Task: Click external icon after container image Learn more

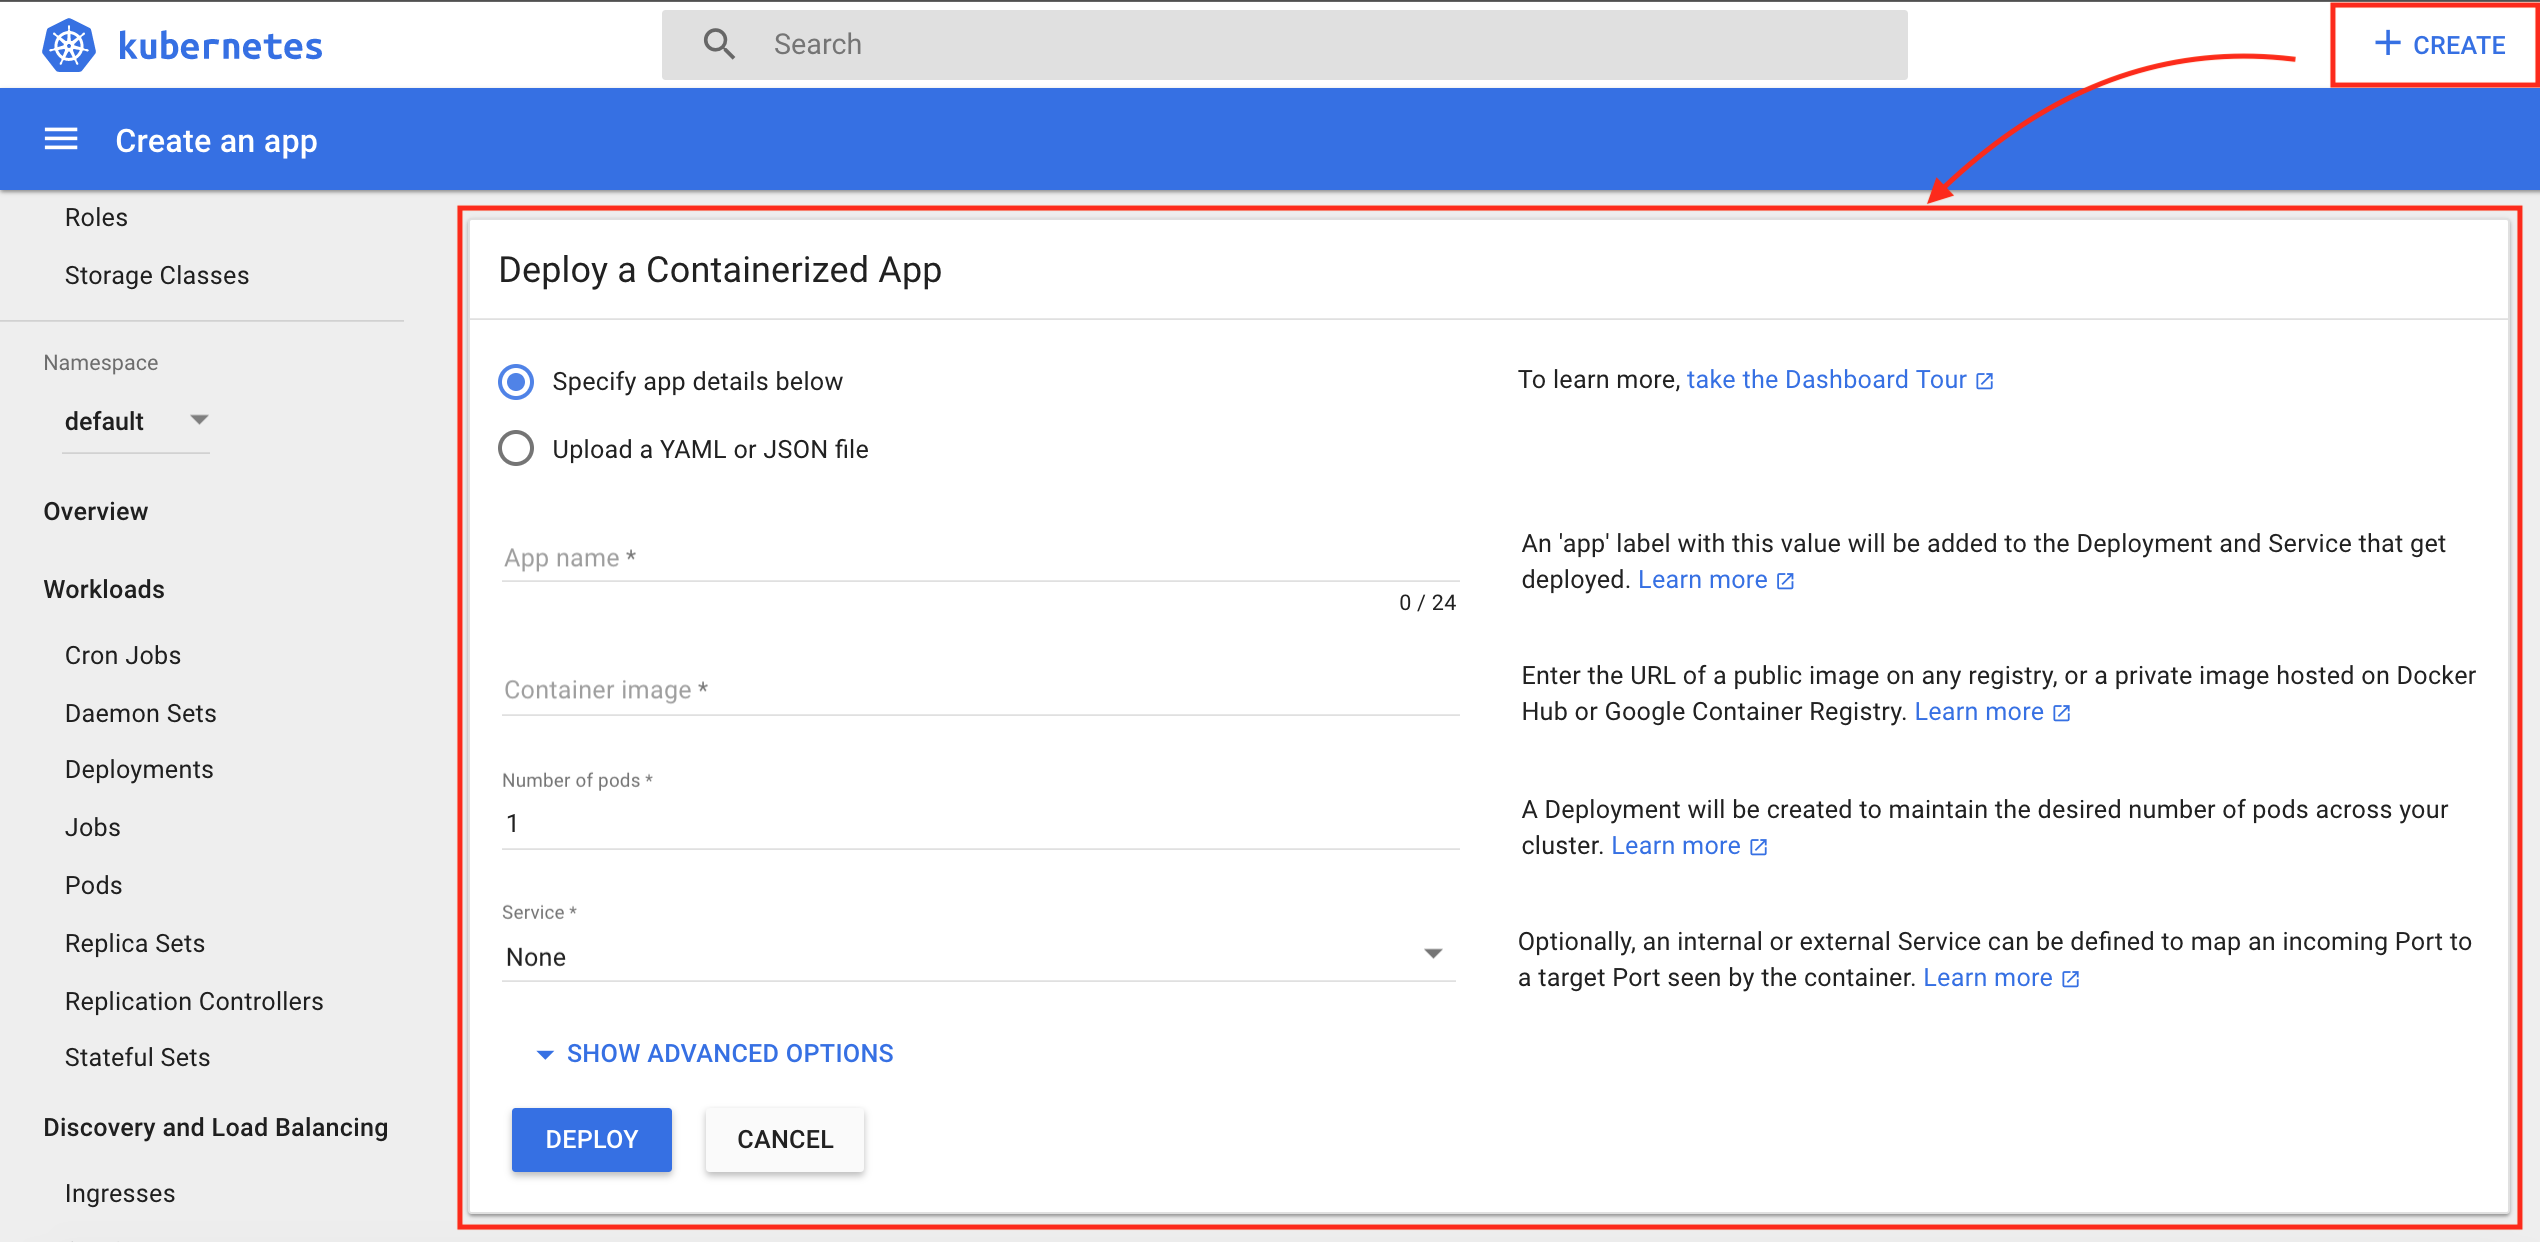Action: click(2062, 713)
